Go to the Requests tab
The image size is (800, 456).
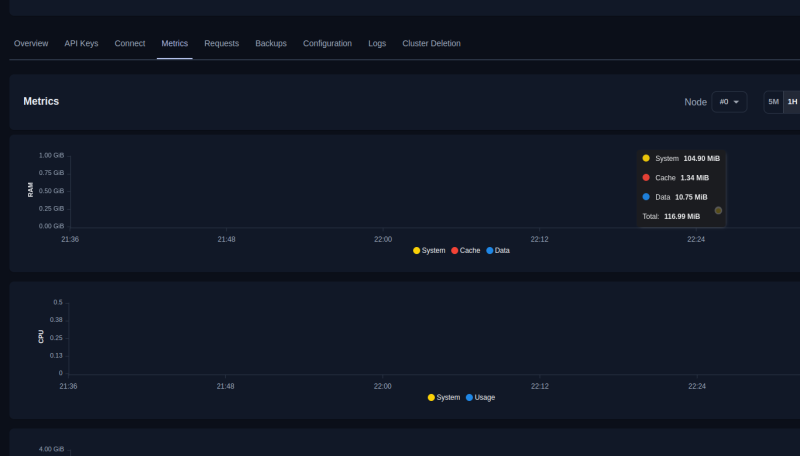tap(221, 44)
